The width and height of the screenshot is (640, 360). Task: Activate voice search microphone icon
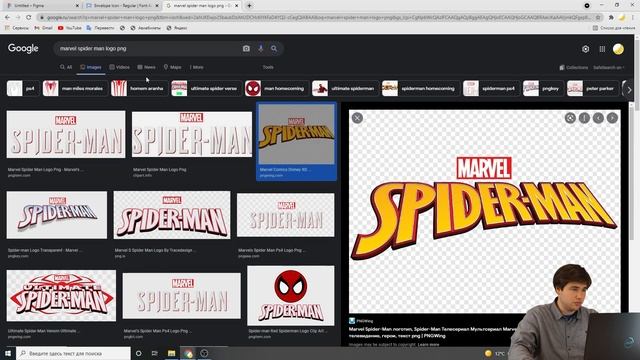click(x=260, y=49)
